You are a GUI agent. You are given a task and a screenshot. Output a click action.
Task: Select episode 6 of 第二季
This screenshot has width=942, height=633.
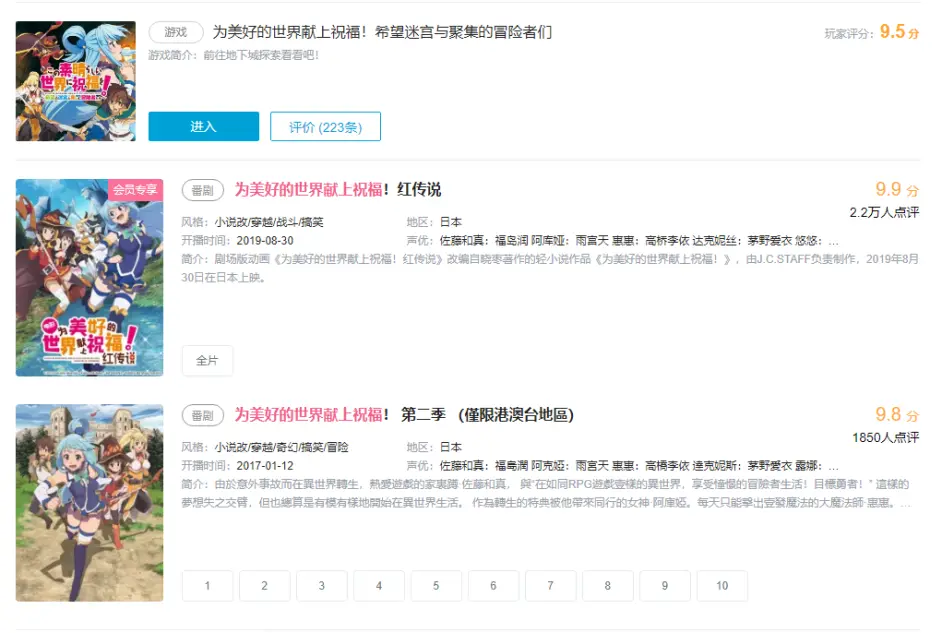point(493,586)
